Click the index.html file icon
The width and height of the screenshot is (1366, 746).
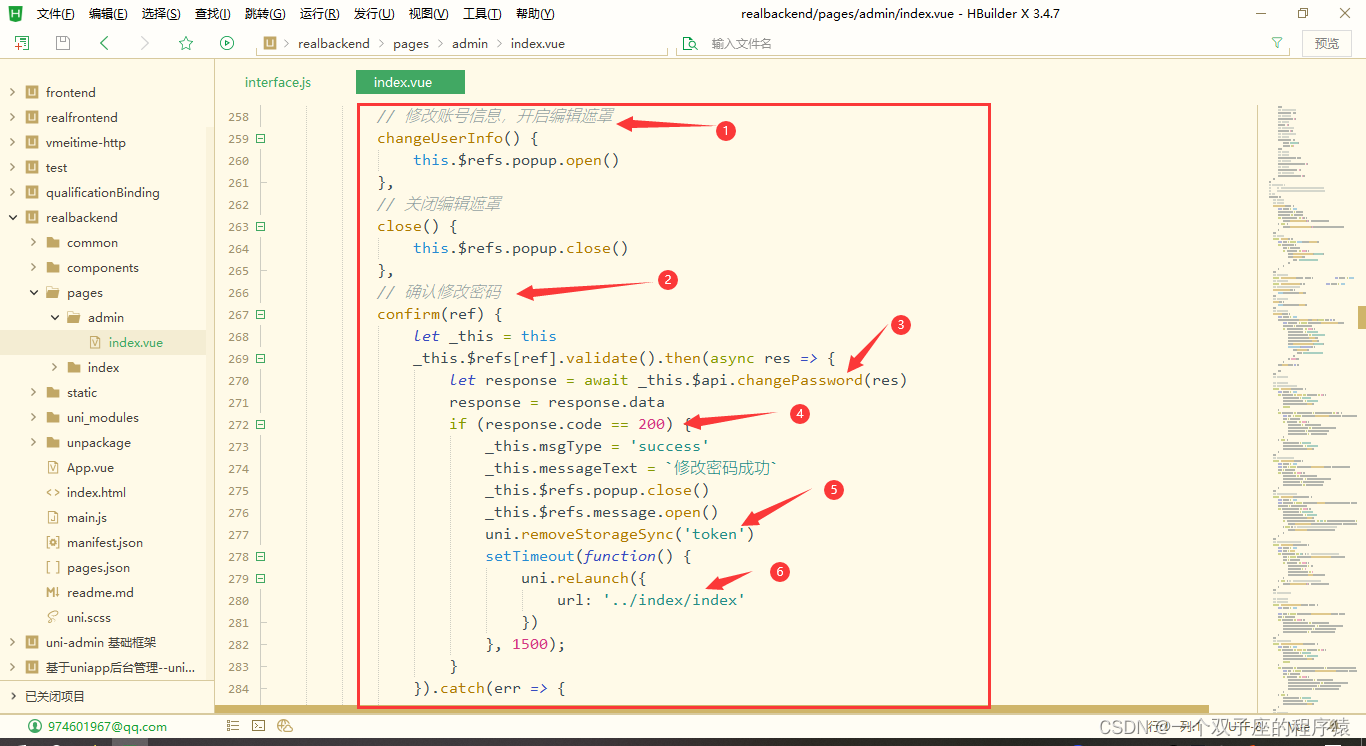tap(53, 492)
